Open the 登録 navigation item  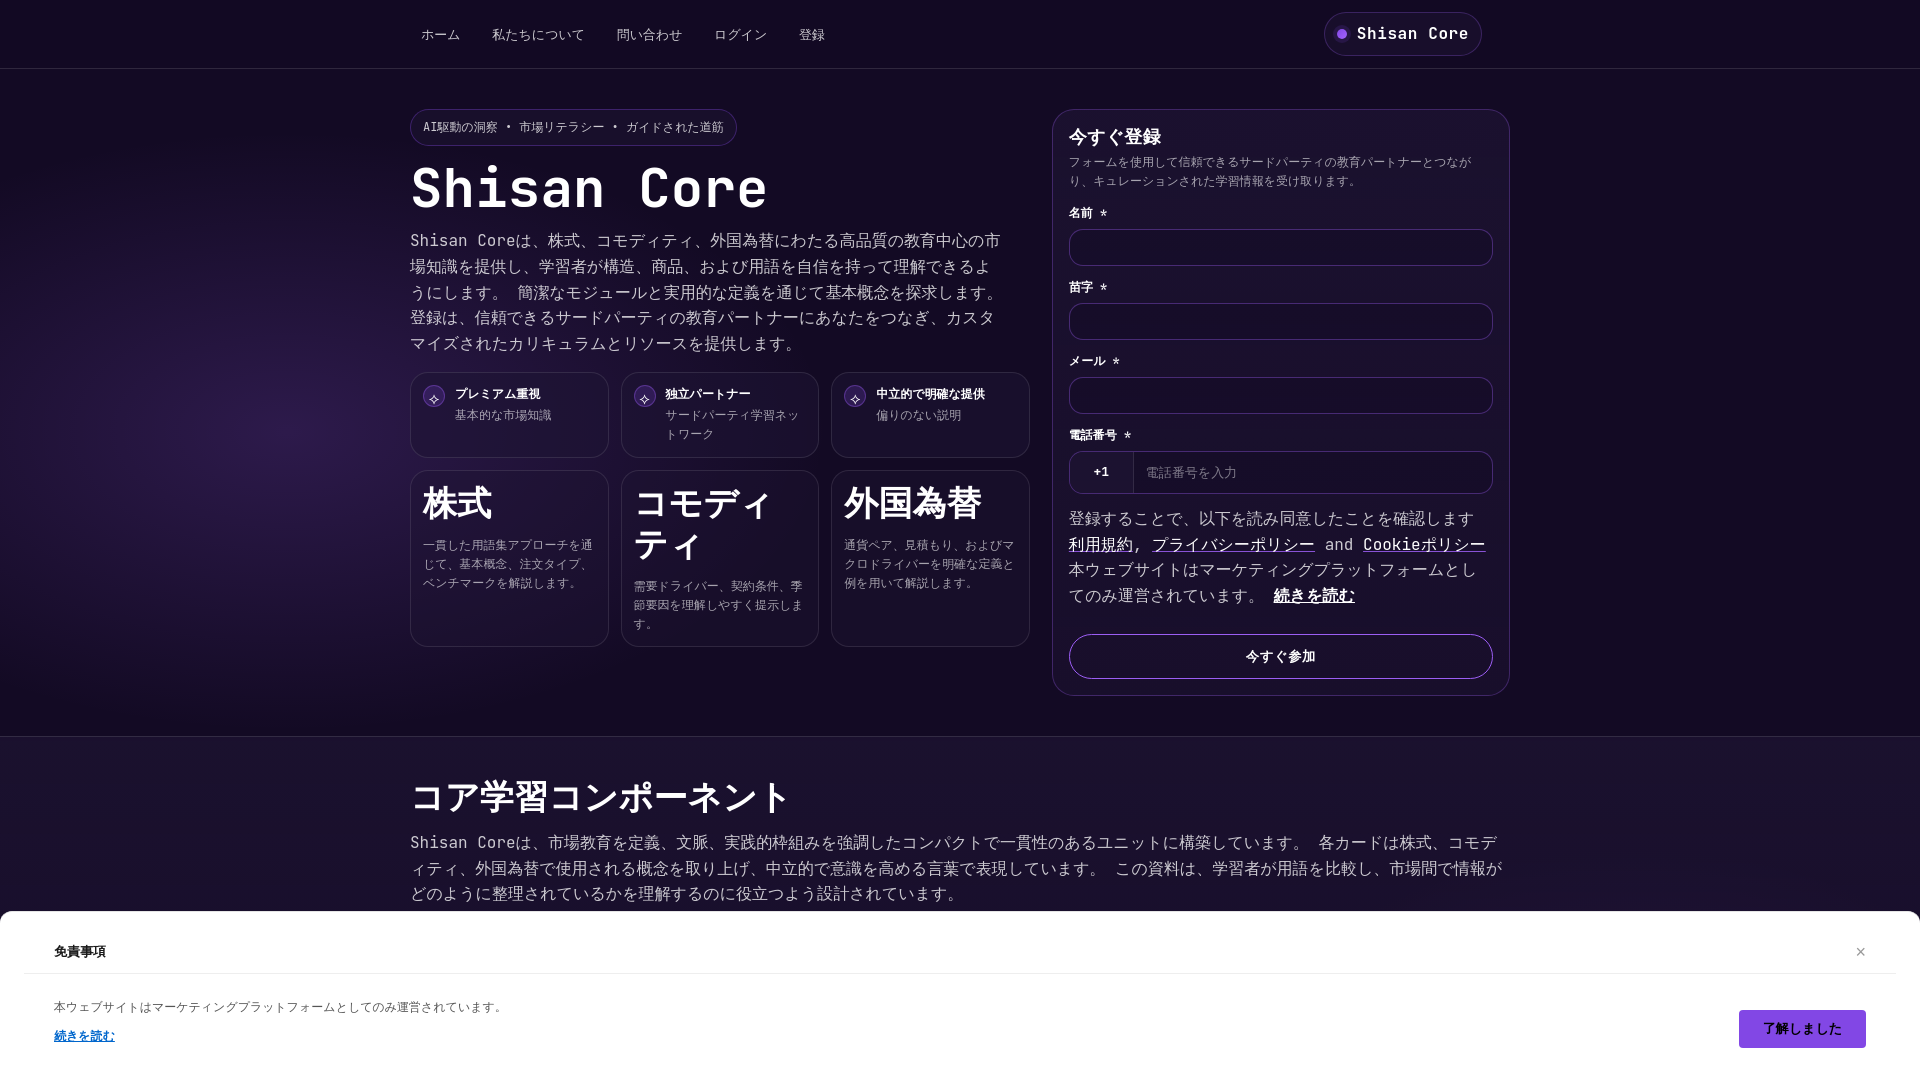pyautogui.click(x=812, y=35)
